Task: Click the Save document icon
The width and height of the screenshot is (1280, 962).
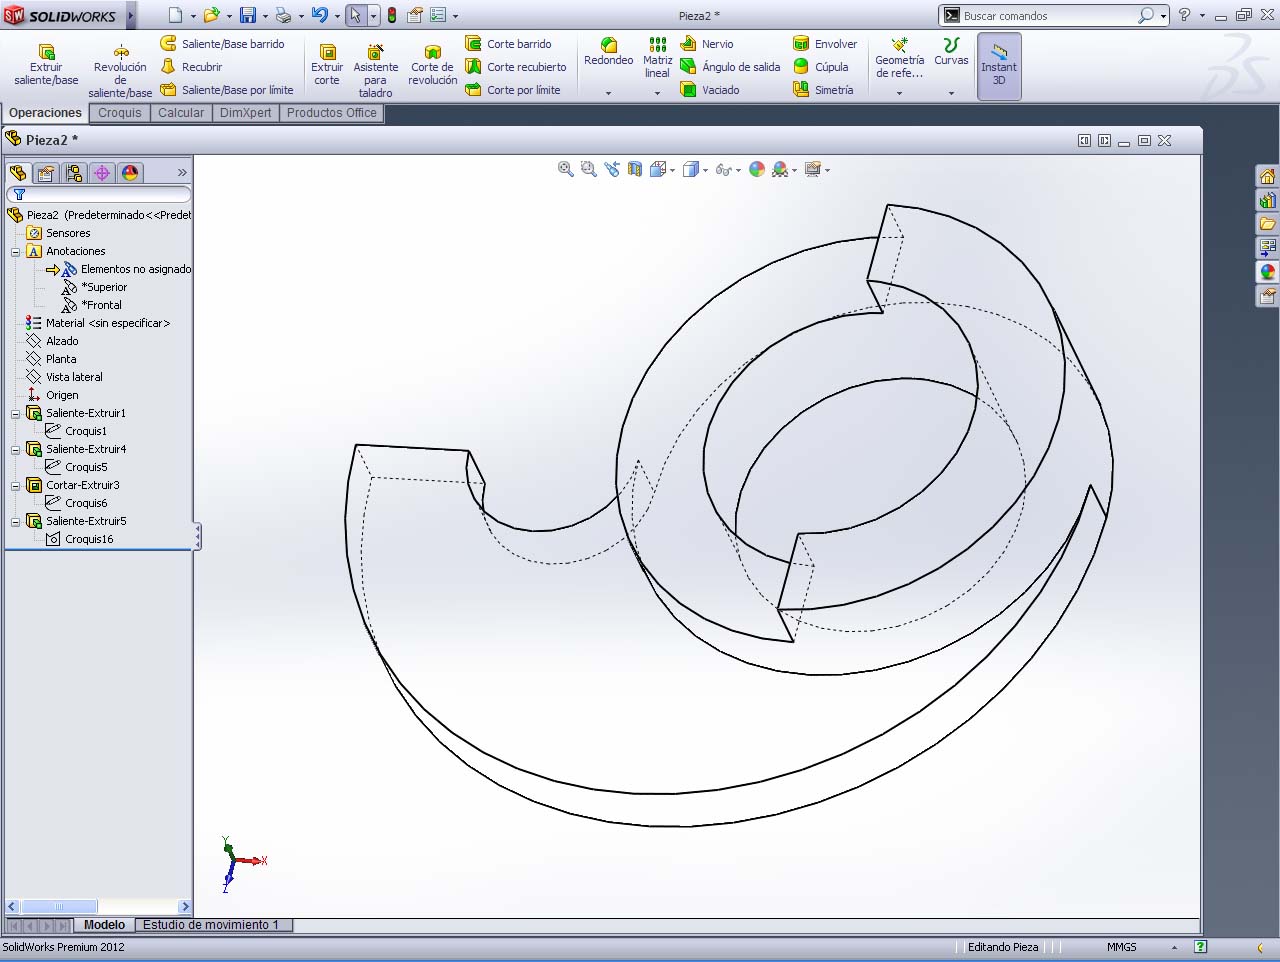Action: [x=247, y=15]
